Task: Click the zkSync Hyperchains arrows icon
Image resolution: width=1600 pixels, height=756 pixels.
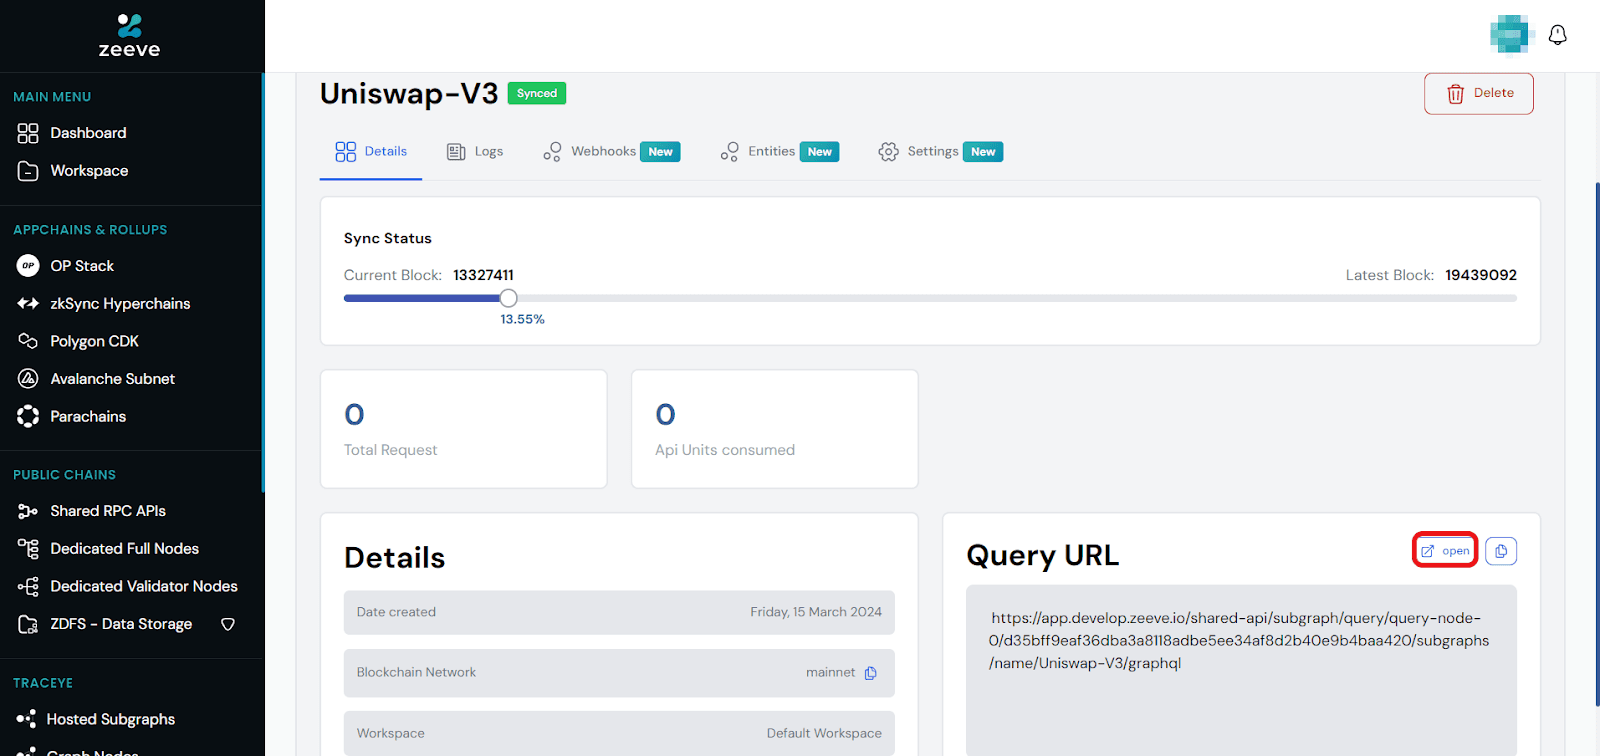Action: click(28, 303)
